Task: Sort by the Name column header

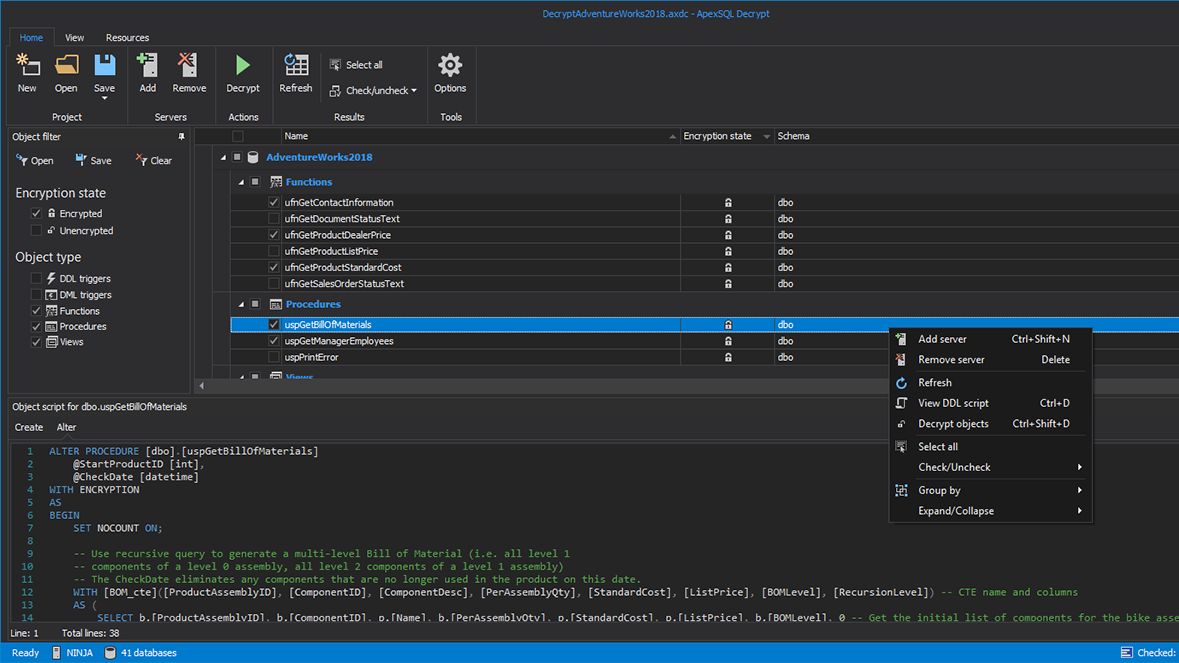Action: [481, 136]
